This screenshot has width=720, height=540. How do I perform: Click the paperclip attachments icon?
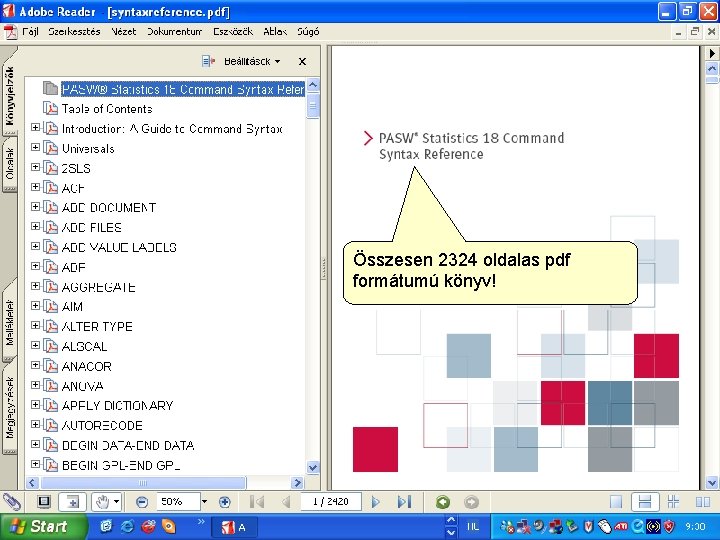12,502
